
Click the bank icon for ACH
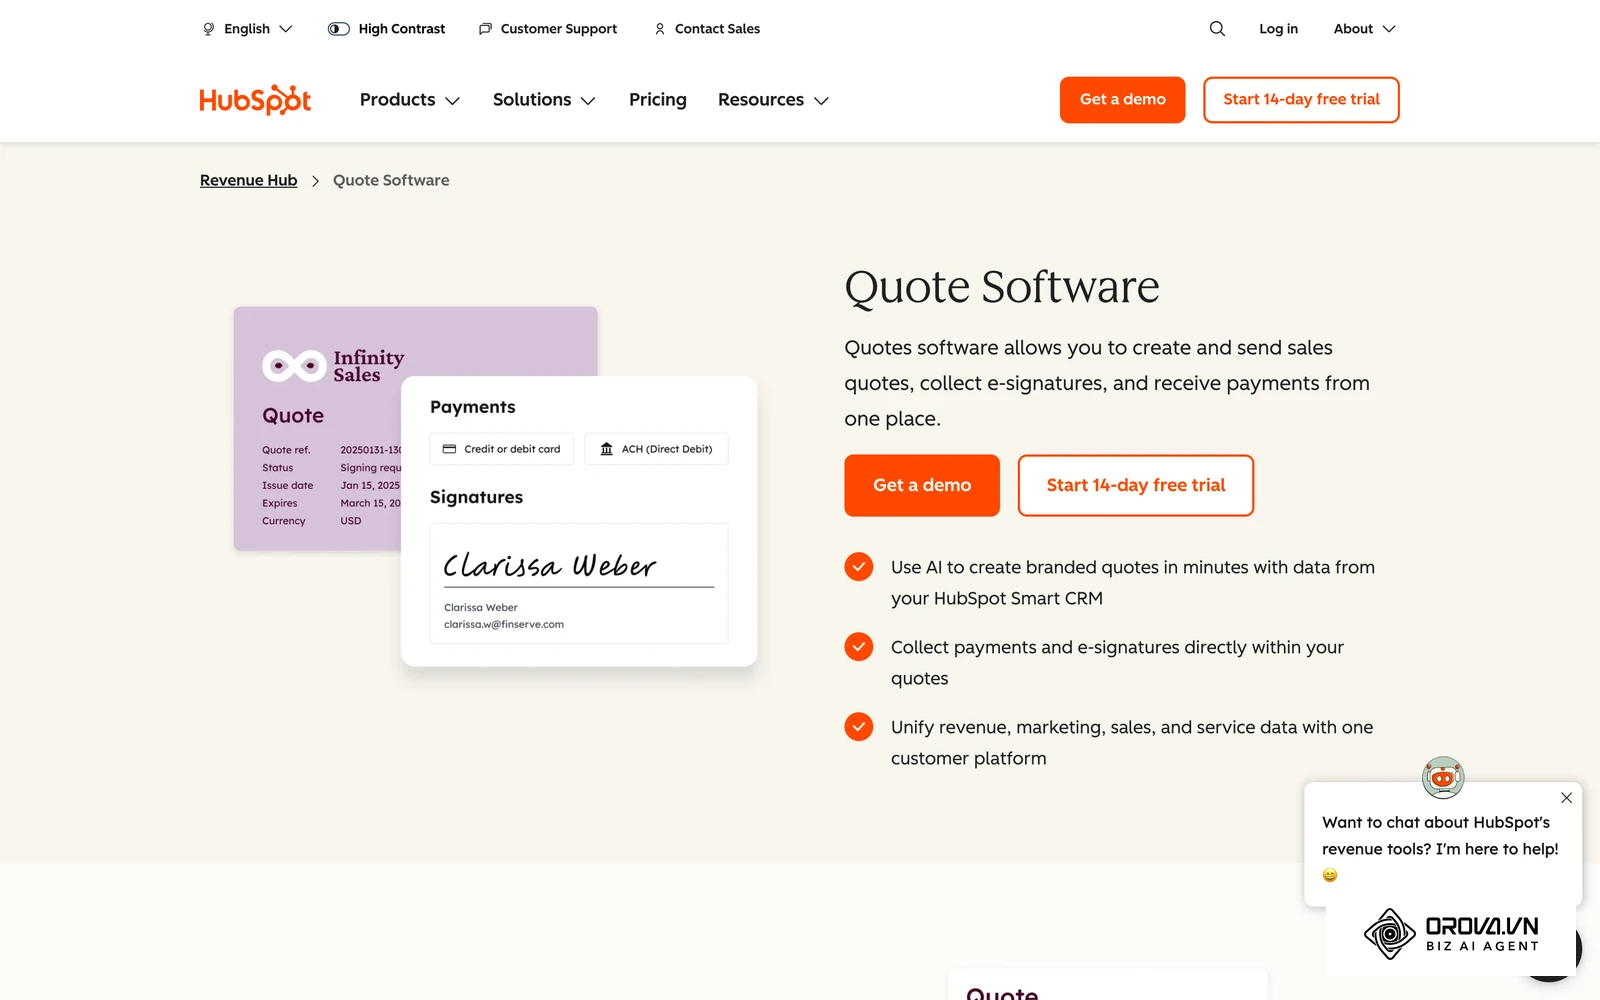(606, 449)
